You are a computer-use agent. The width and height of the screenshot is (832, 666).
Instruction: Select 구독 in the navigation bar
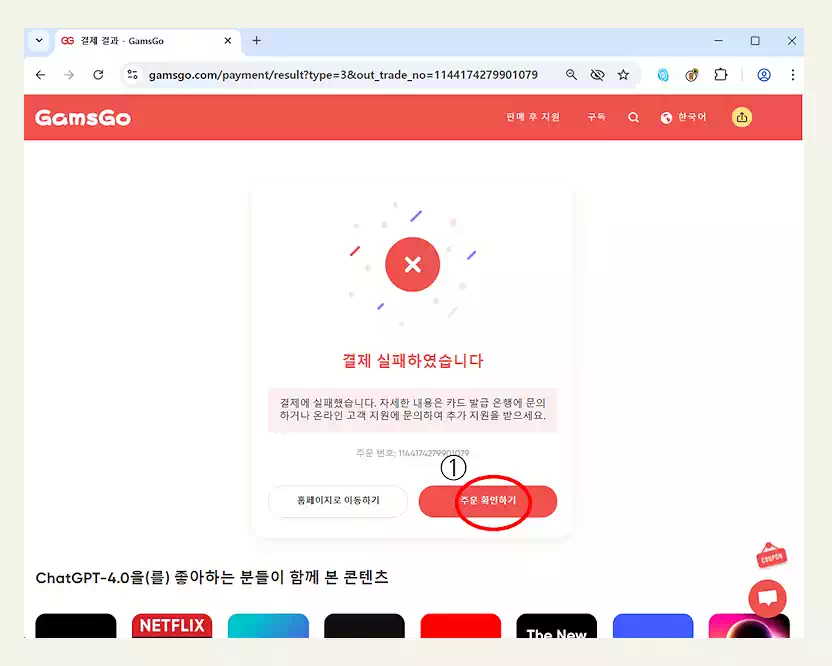point(595,116)
